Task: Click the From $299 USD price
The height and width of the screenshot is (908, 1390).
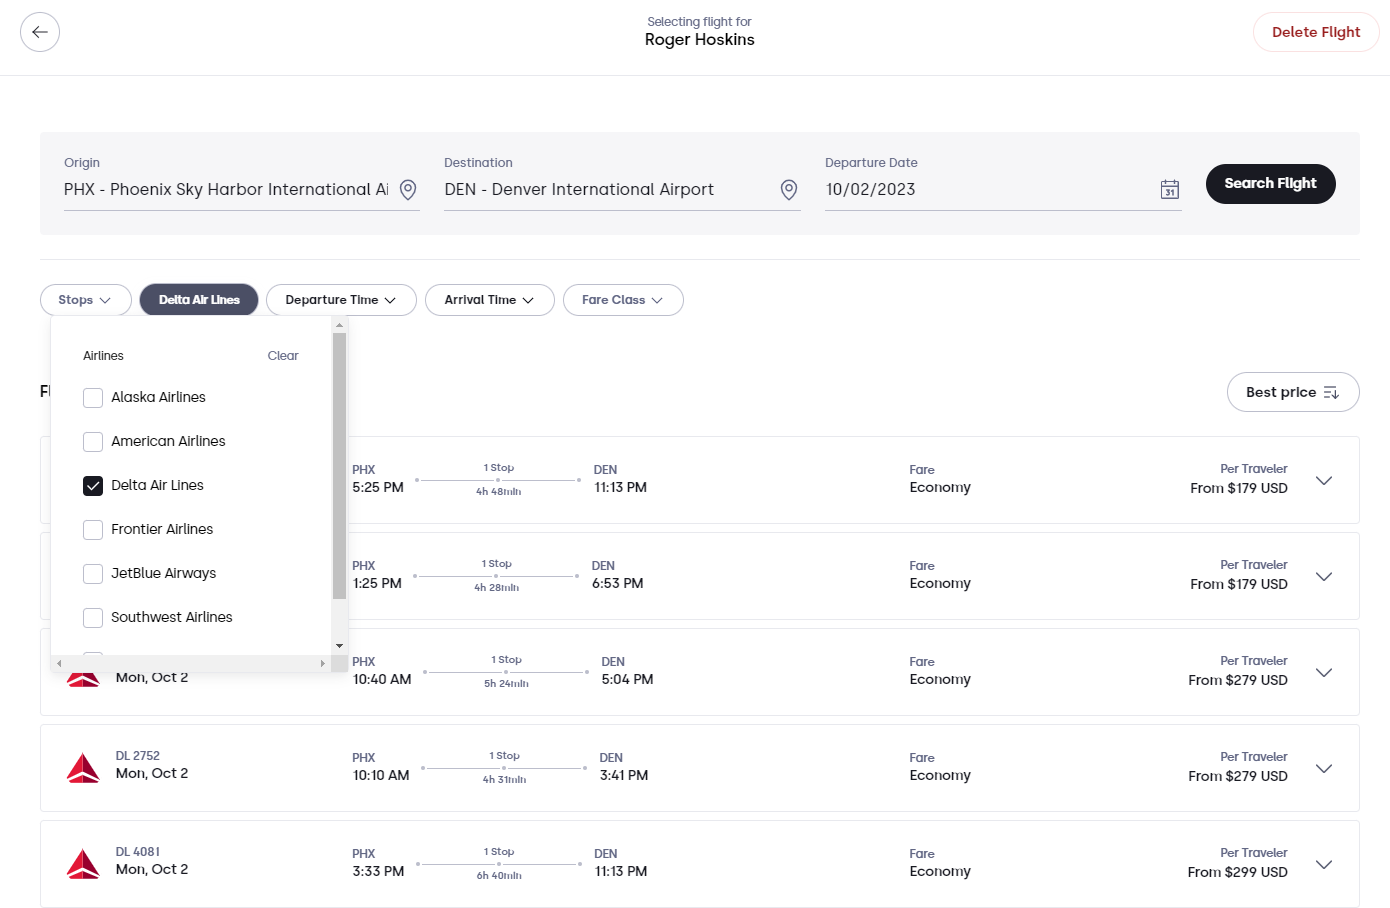Action: tap(1237, 872)
